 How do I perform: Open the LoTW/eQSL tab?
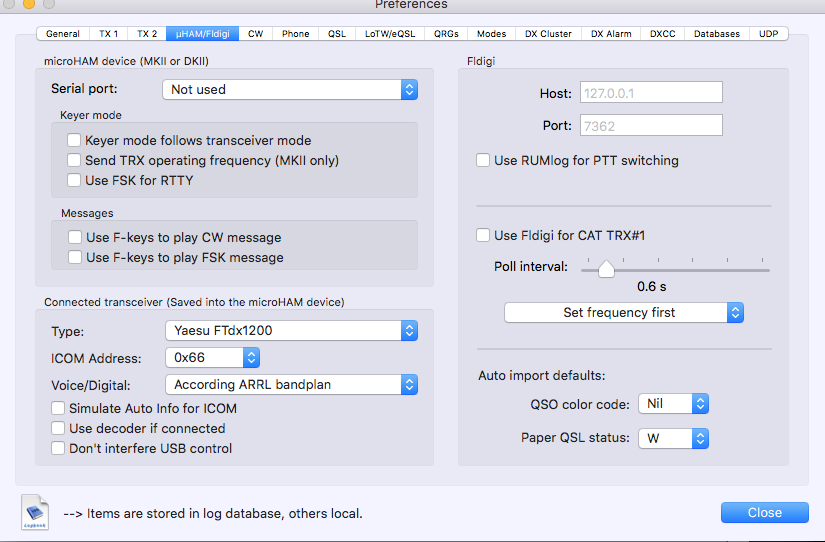click(387, 34)
